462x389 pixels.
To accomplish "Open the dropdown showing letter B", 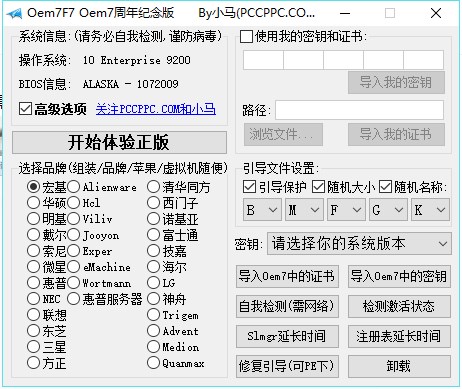I will point(262,210).
